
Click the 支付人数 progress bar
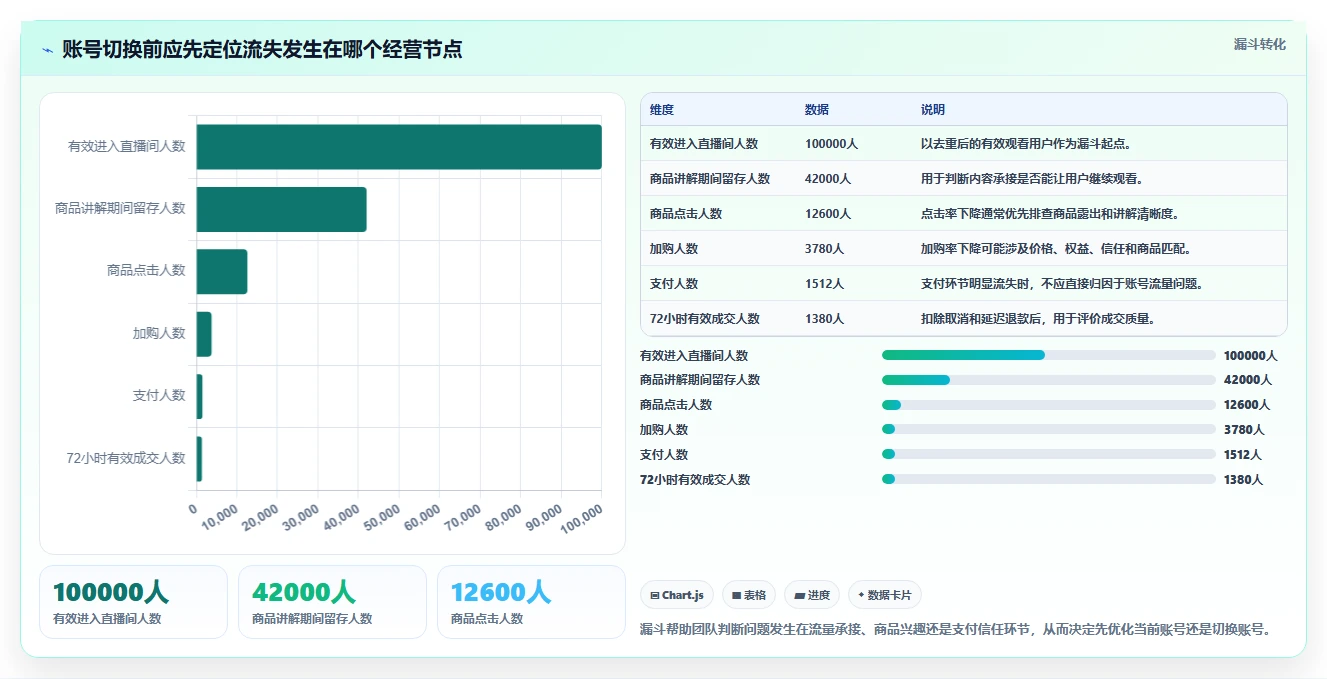point(1048,454)
